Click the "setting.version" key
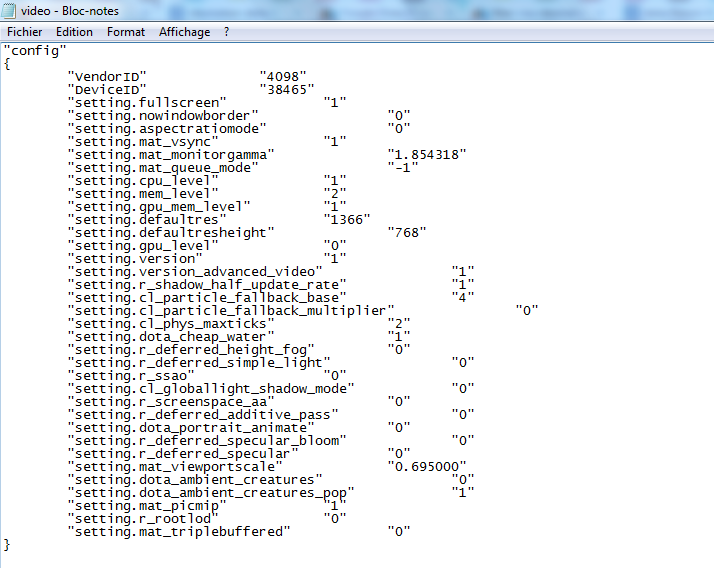This screenshot has width=714, height=568. [135, 259]
